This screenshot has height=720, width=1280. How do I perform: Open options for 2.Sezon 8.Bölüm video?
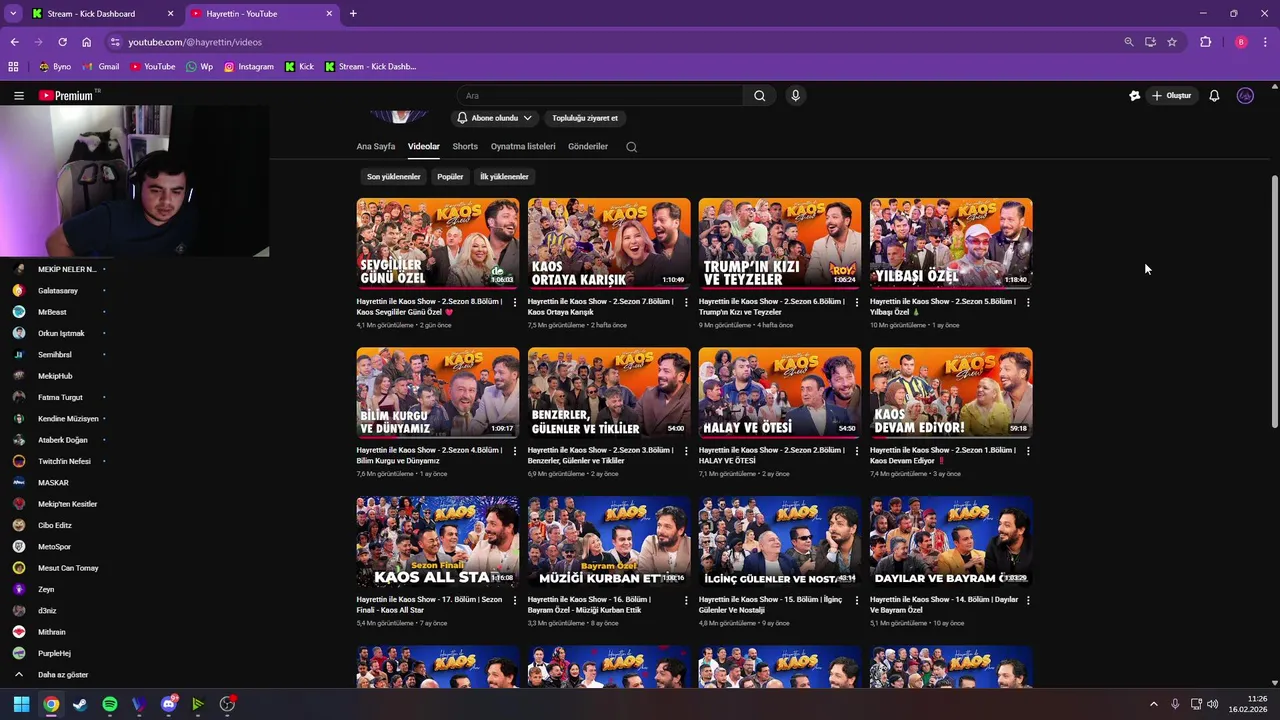515,302
